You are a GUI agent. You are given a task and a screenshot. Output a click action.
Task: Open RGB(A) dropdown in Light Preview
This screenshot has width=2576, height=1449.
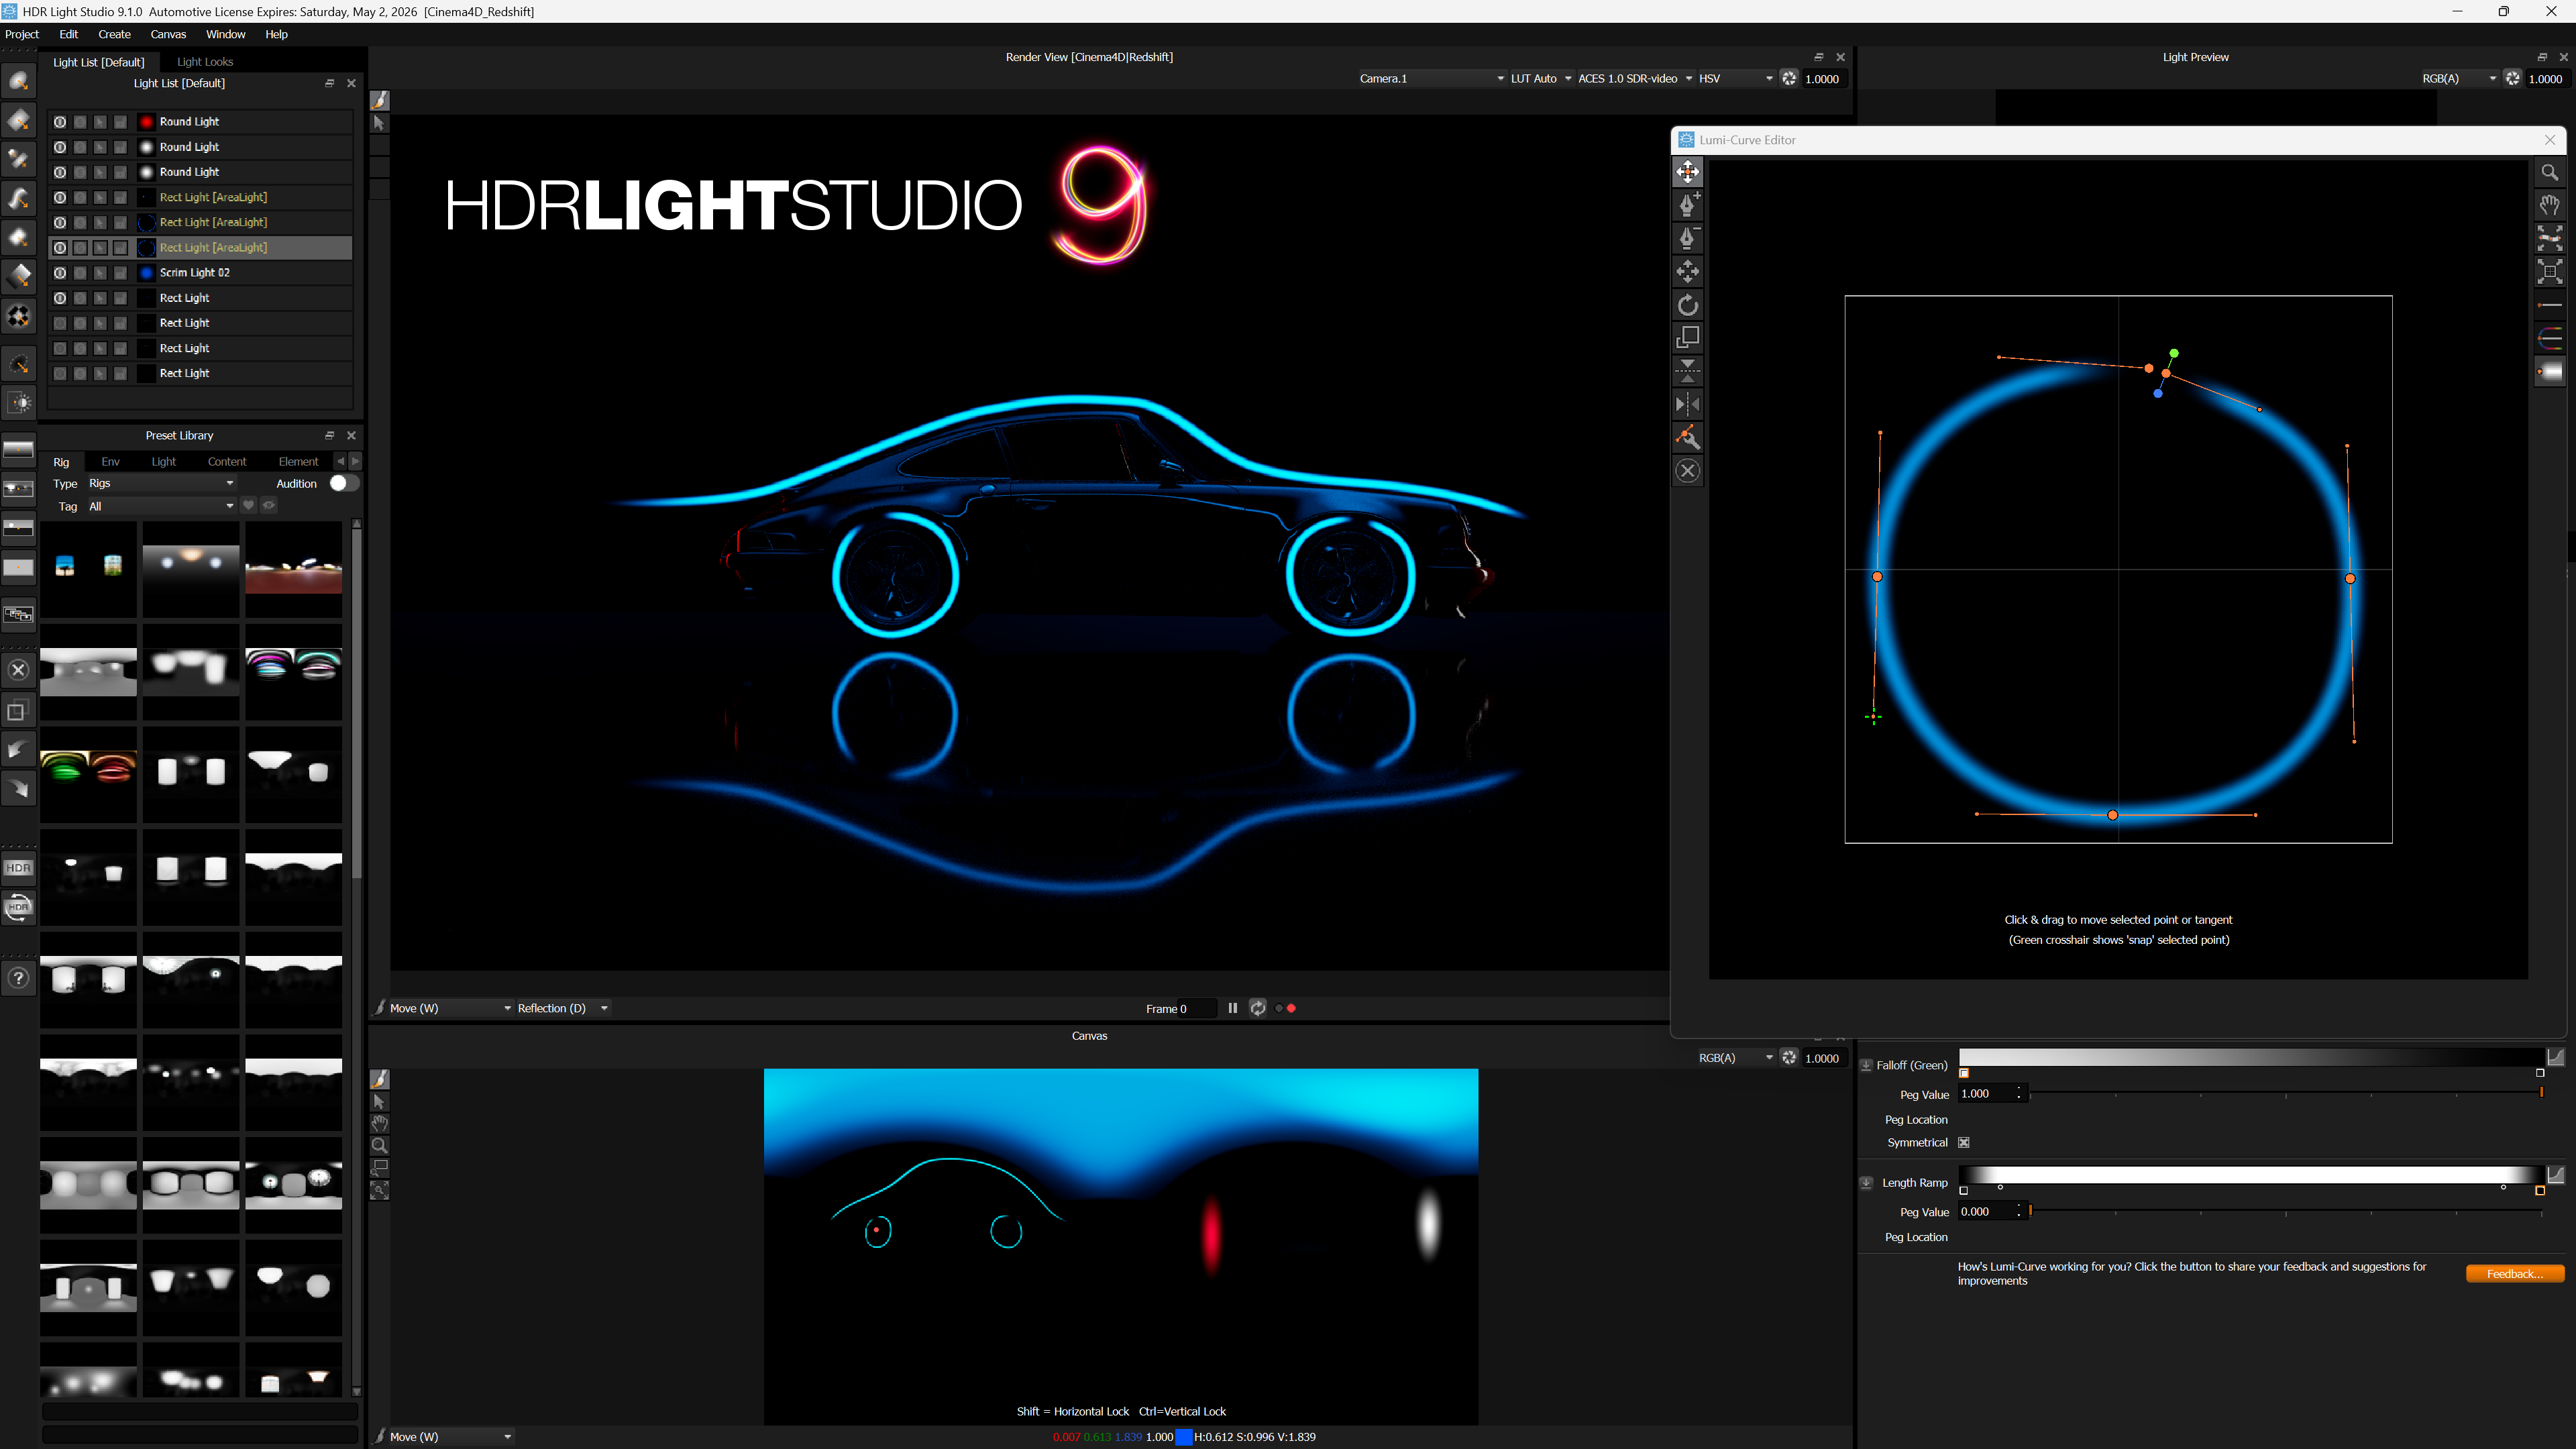(x=2459, y=78)
